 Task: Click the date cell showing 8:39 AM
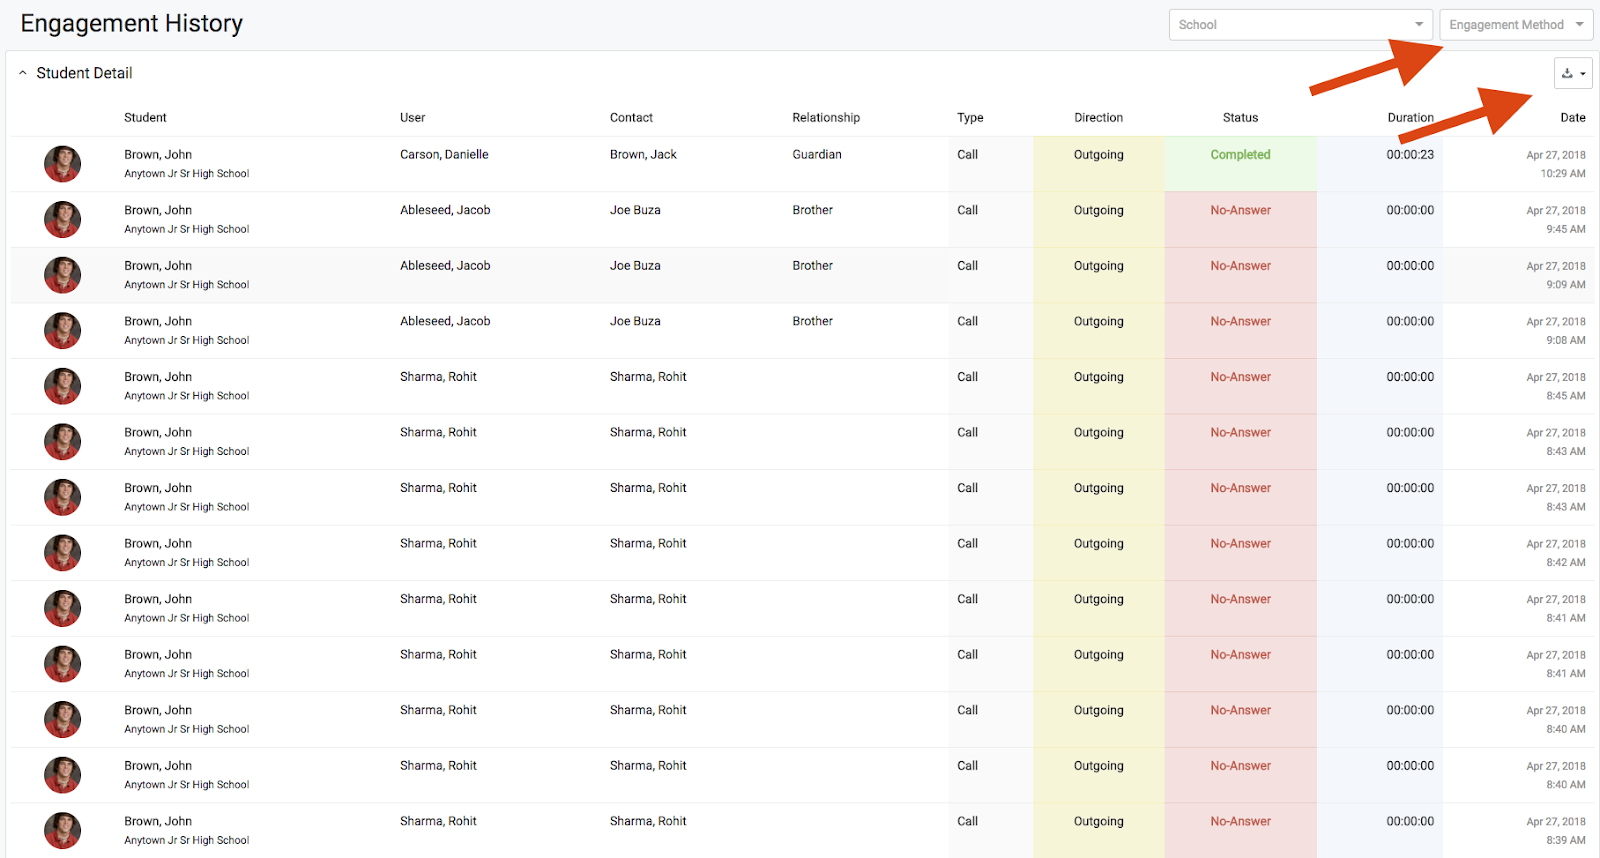pyautogui.click(x=1555, y=830)
